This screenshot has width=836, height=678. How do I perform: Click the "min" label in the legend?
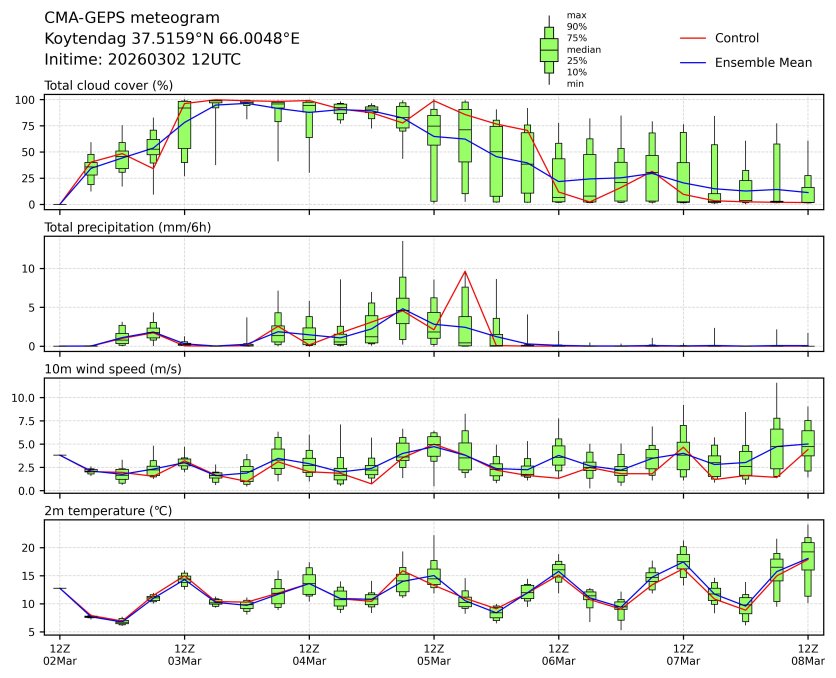click(574, 84)
